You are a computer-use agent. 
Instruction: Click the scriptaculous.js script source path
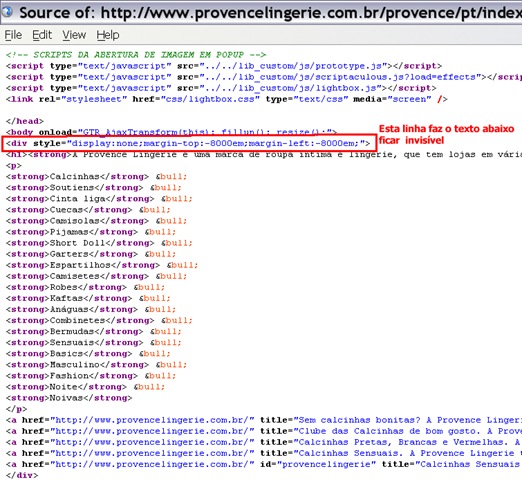coord(340,77)
